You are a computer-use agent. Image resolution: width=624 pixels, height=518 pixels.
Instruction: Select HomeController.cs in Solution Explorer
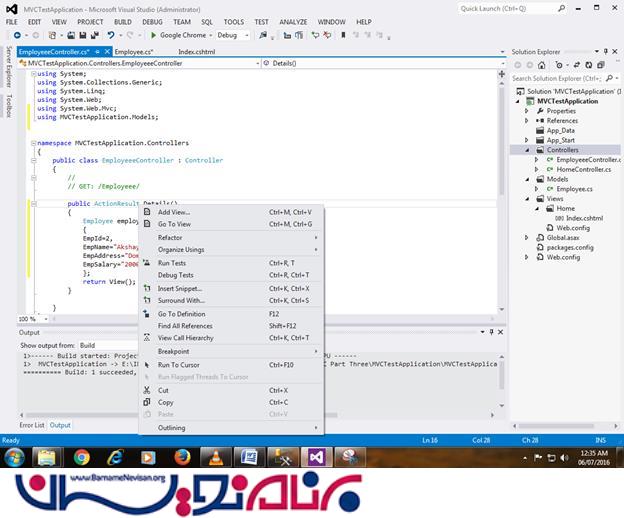(x=582, y=169)
